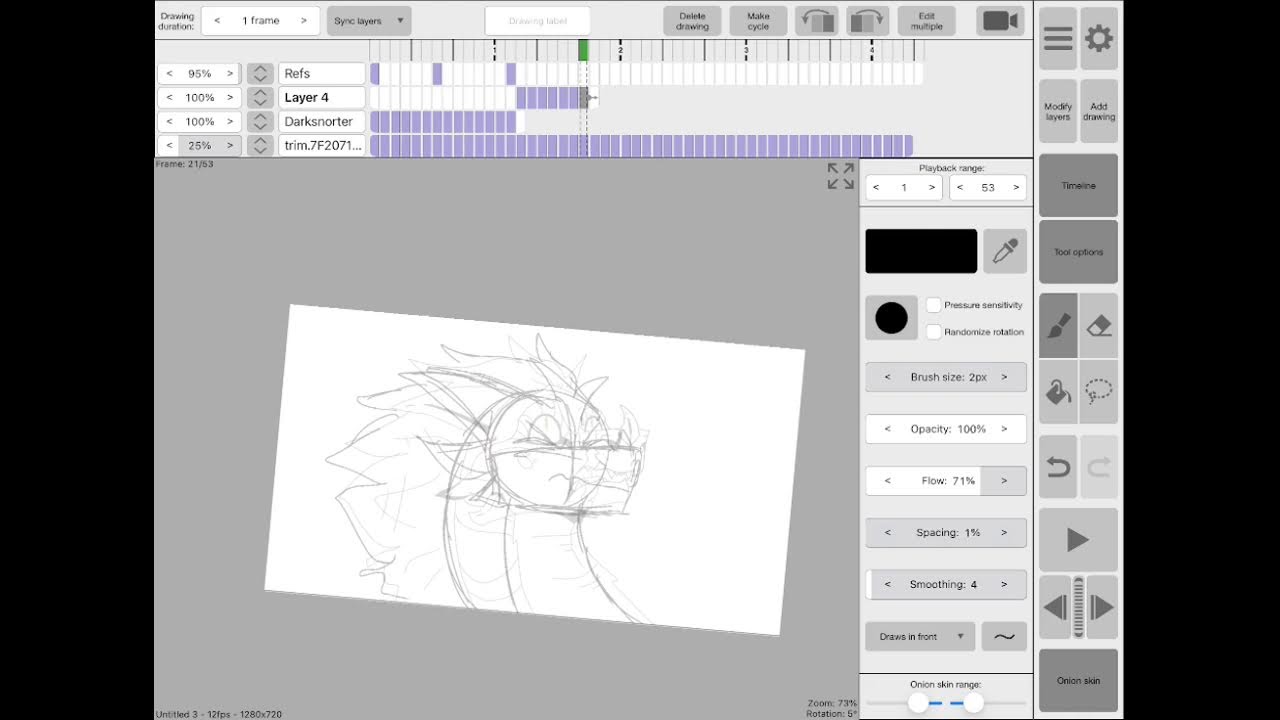This screenshot has height=720, width=1280.
Task: Reorder the Refs layer with up-down arrows
Action: click(x=260, y=73)
